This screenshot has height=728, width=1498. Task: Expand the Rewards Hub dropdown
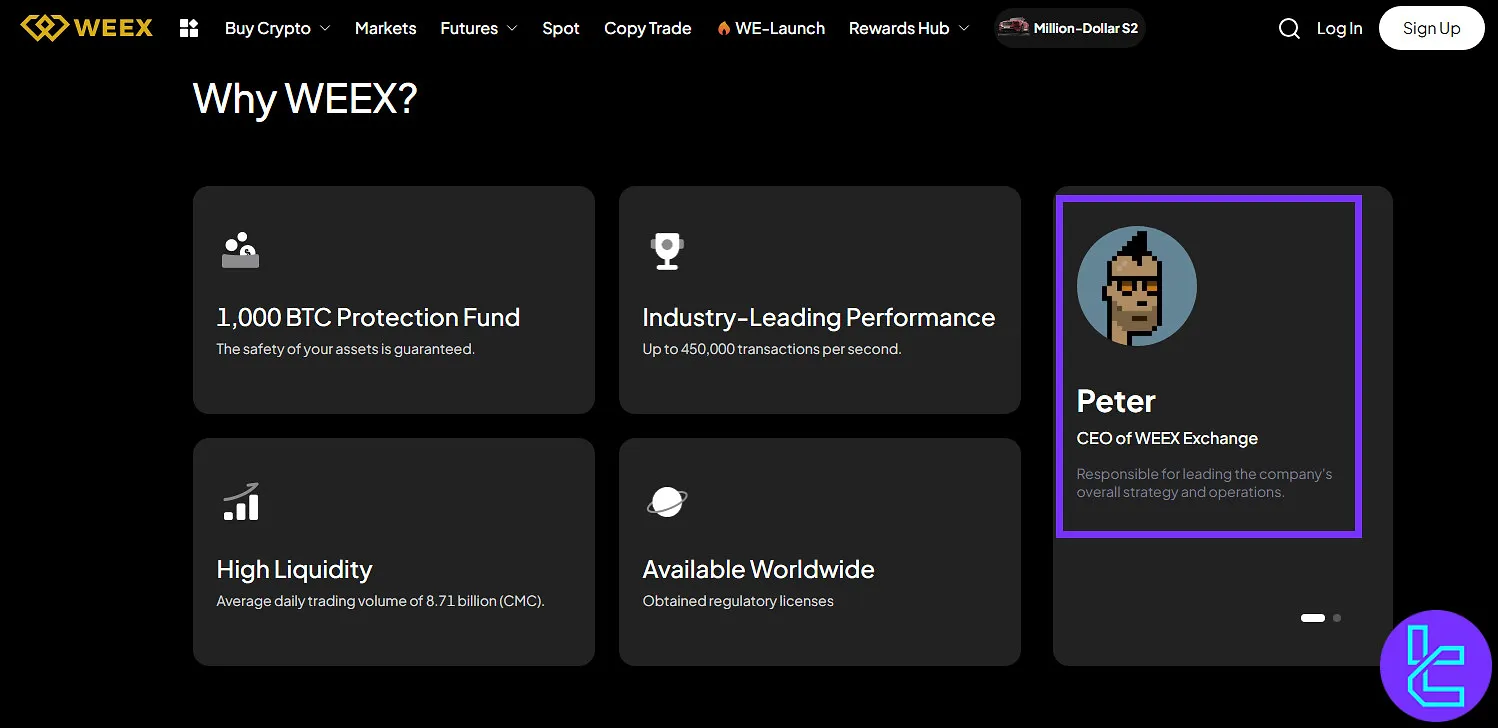[x=909, y=28]
